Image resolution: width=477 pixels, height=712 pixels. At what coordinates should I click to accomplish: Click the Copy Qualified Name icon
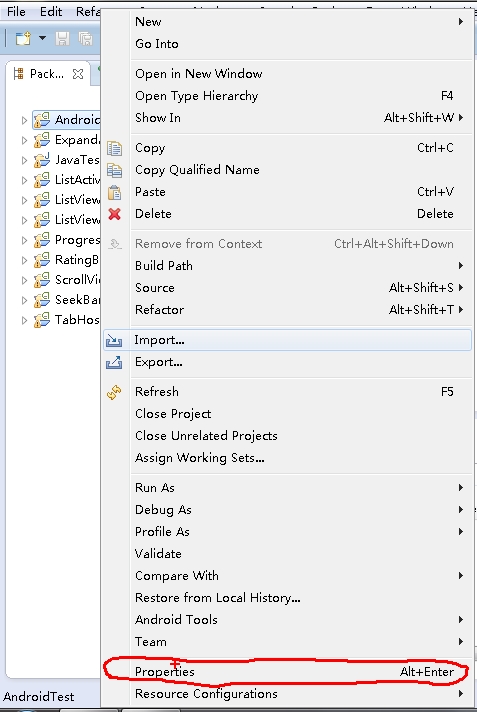tap(114, 170)
